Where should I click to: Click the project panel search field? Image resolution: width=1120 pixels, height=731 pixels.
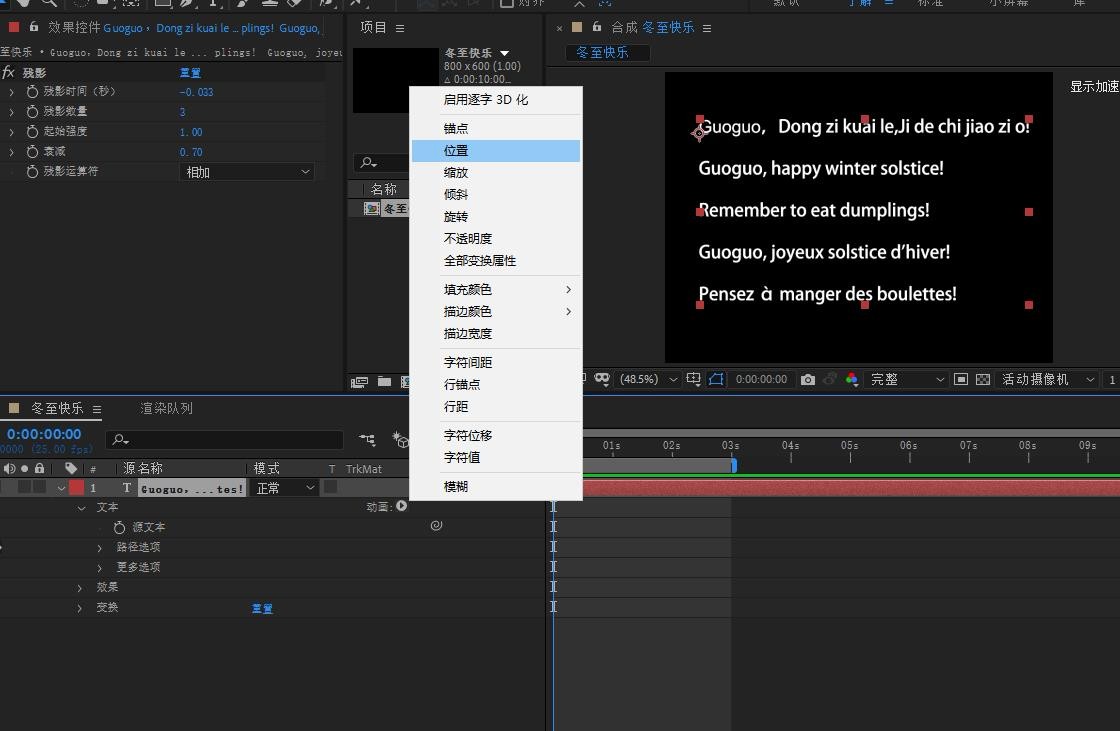click(382, 163)
